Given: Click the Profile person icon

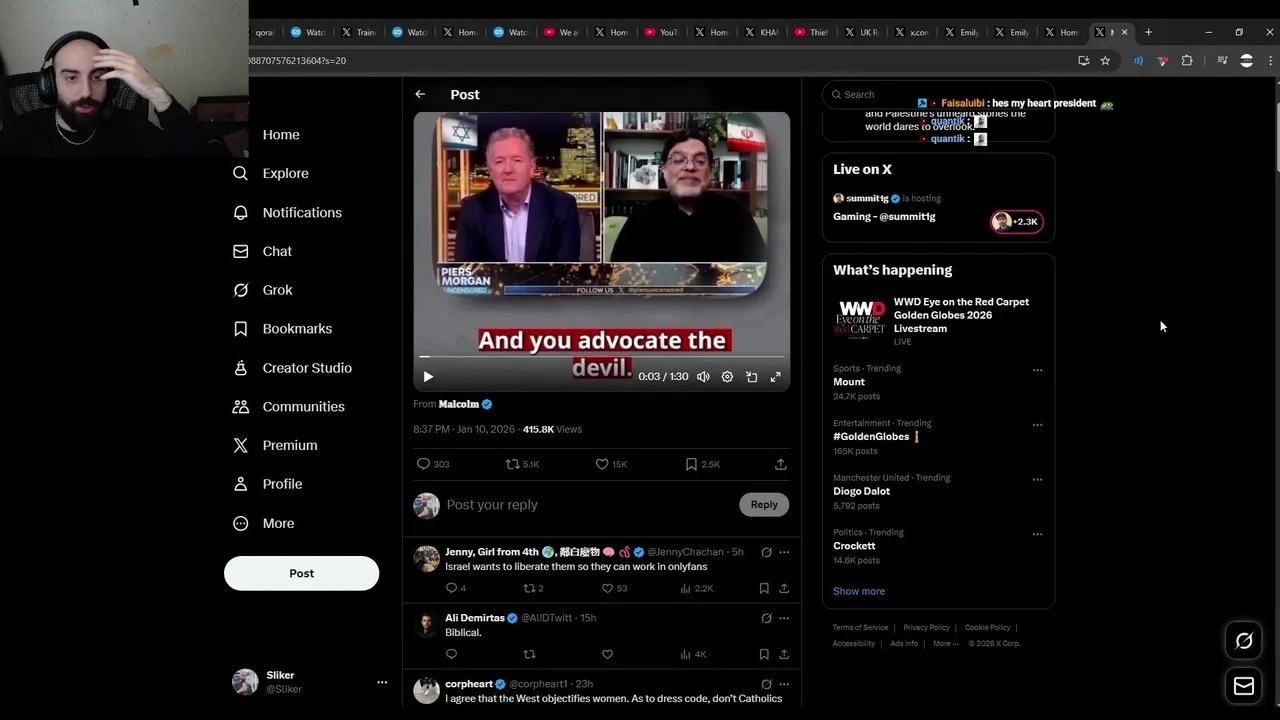Looking at the screenshot, I should [240, 484].
